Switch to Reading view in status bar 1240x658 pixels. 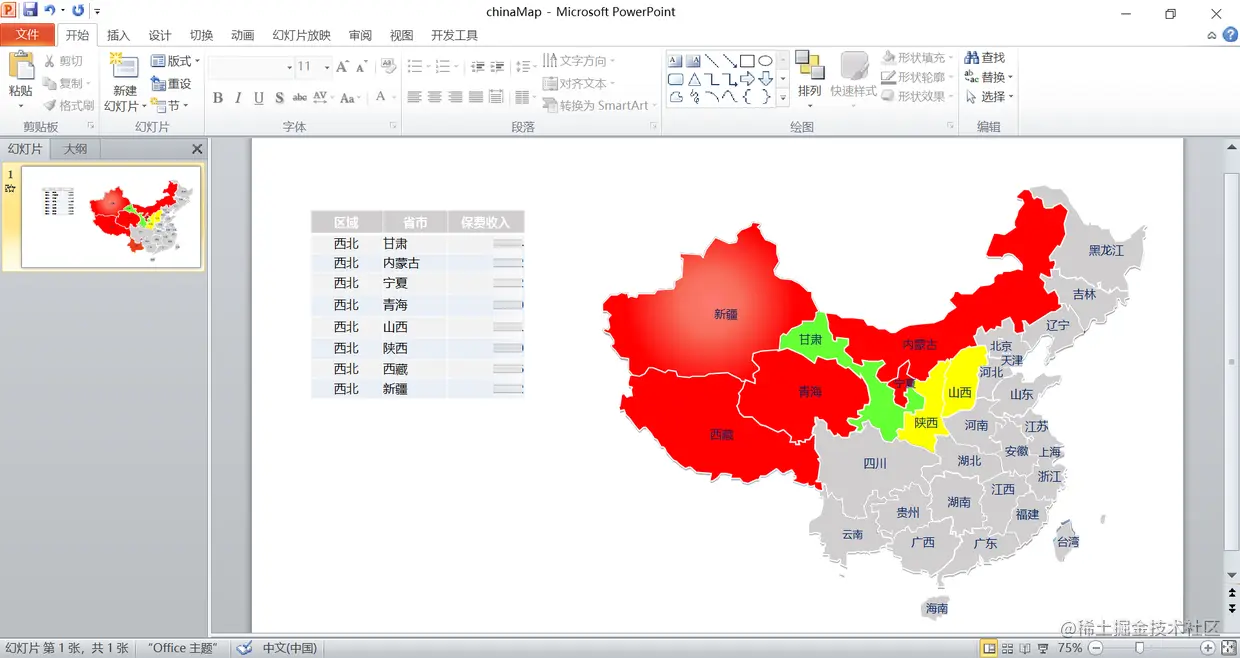click(1025, 648)
